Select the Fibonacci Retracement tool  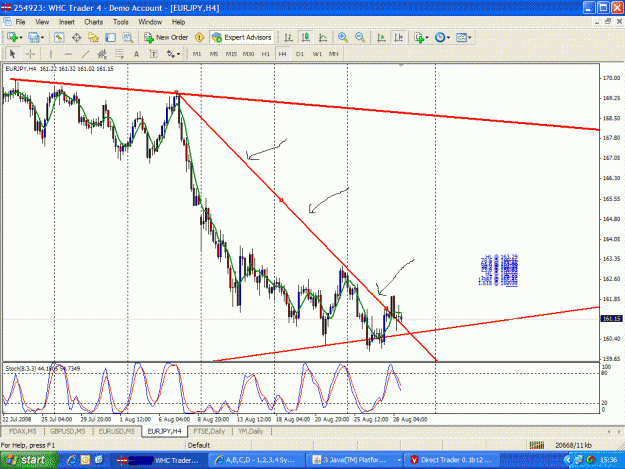(x=119, y=54)
